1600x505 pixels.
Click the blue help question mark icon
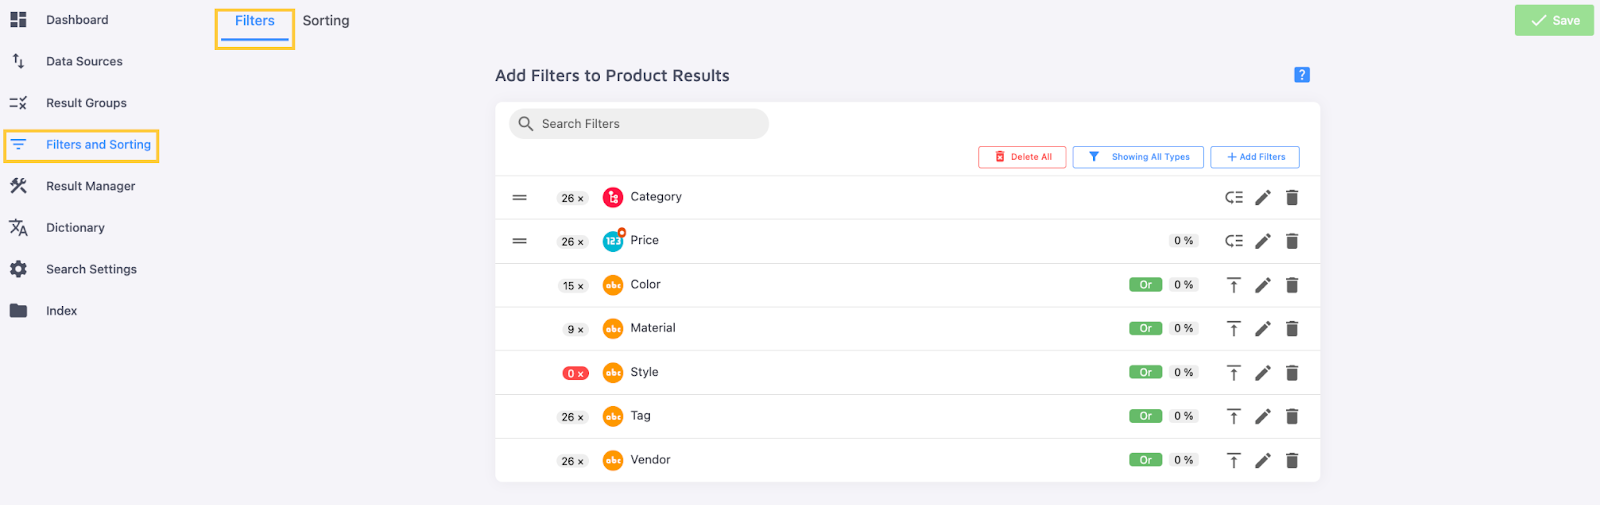(x=1302, y=75)
